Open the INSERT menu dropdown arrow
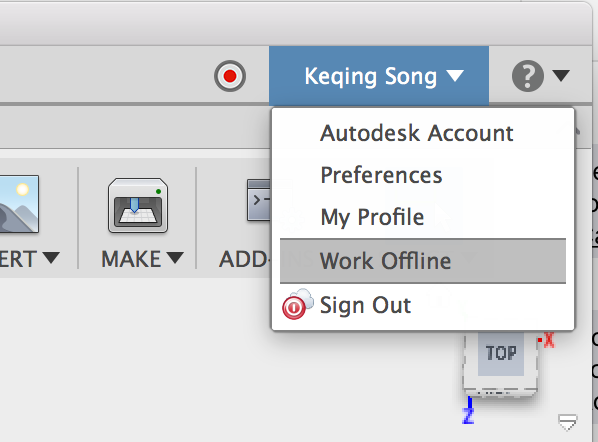The width and height of the screenshot is (598, 442). 51,258
